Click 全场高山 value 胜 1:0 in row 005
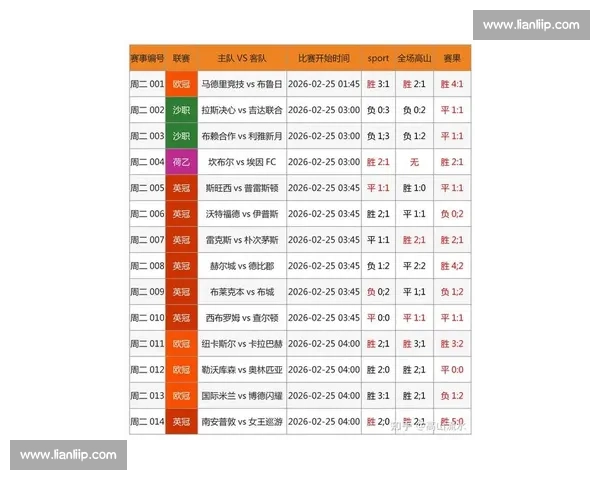Viewport: 600px width, 480px height. (414, 188)
